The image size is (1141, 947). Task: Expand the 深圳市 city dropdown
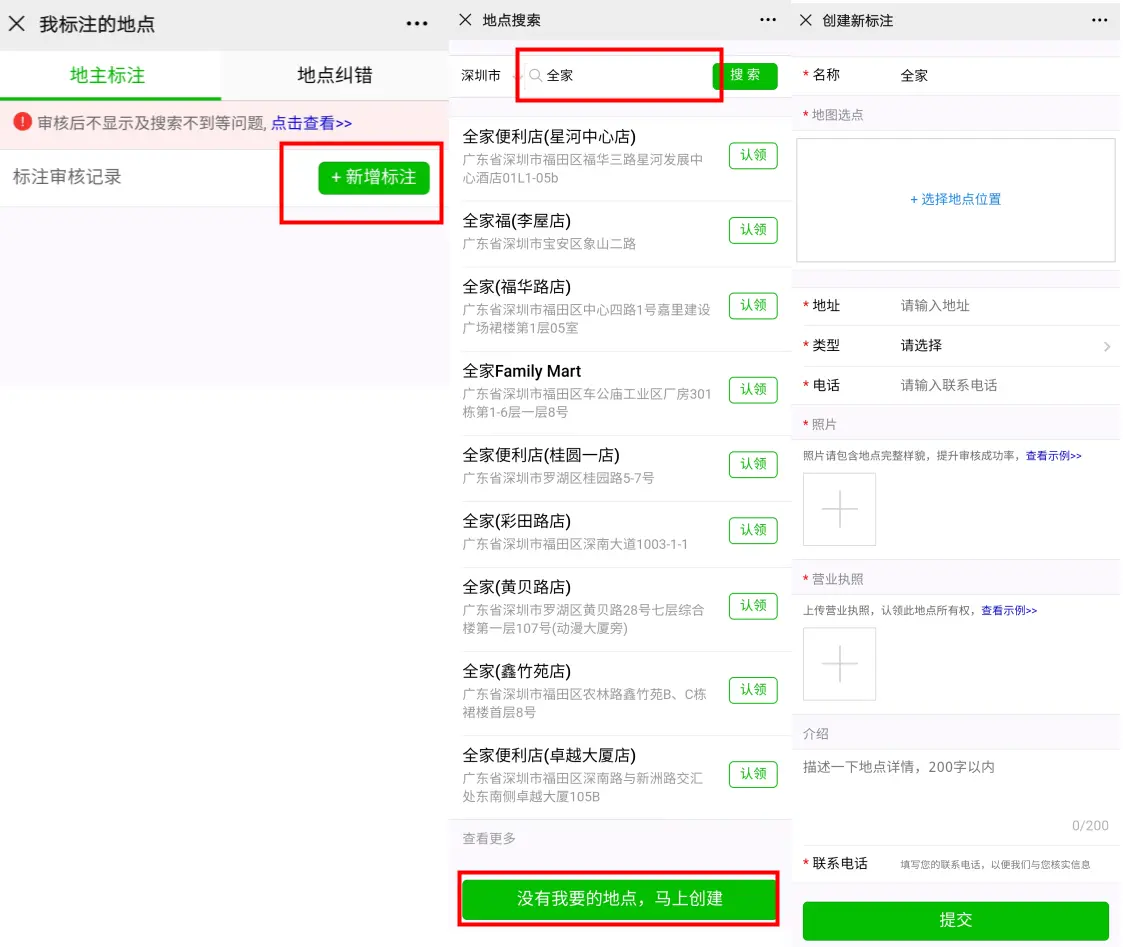[488, 76]
